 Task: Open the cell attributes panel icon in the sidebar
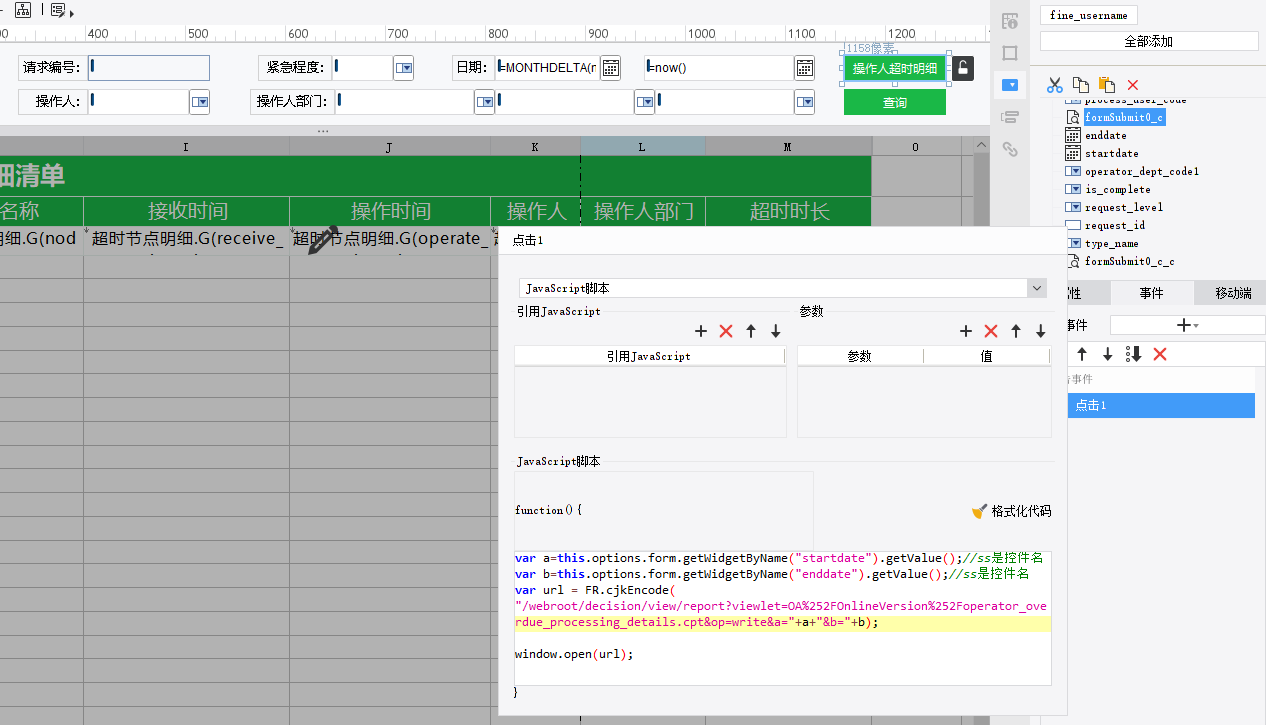1010,21
